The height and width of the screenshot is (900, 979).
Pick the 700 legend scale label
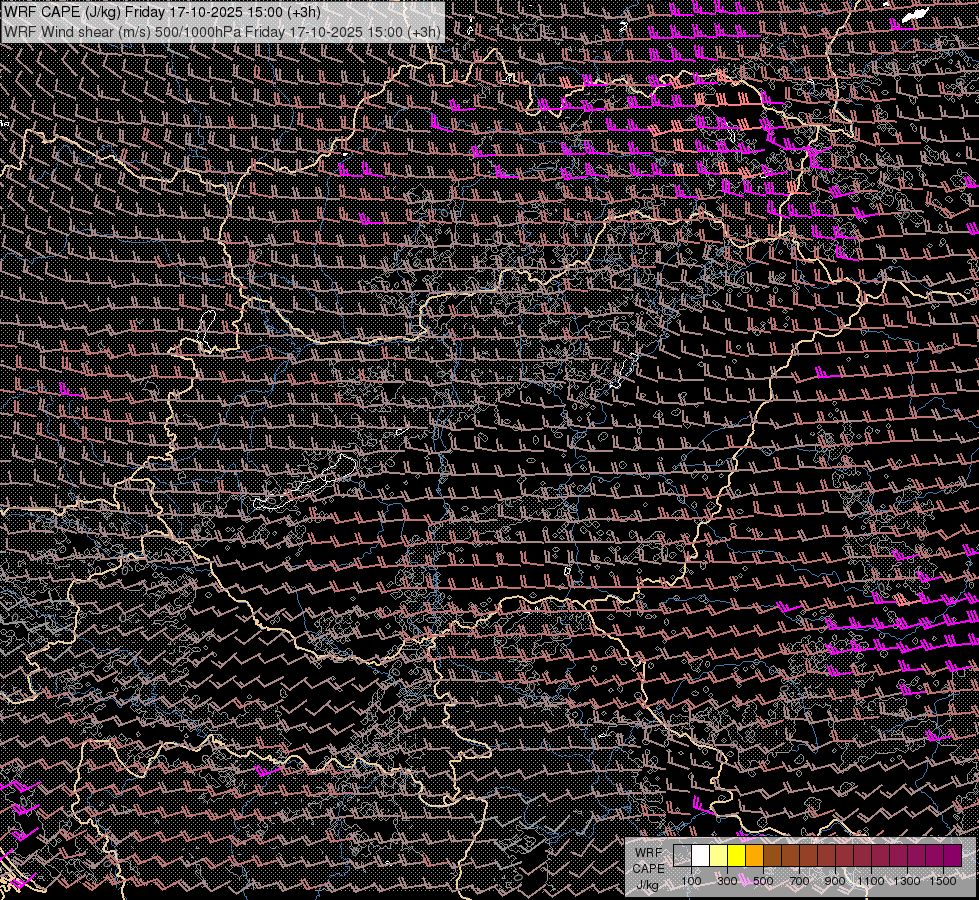(x=799, y=881)
